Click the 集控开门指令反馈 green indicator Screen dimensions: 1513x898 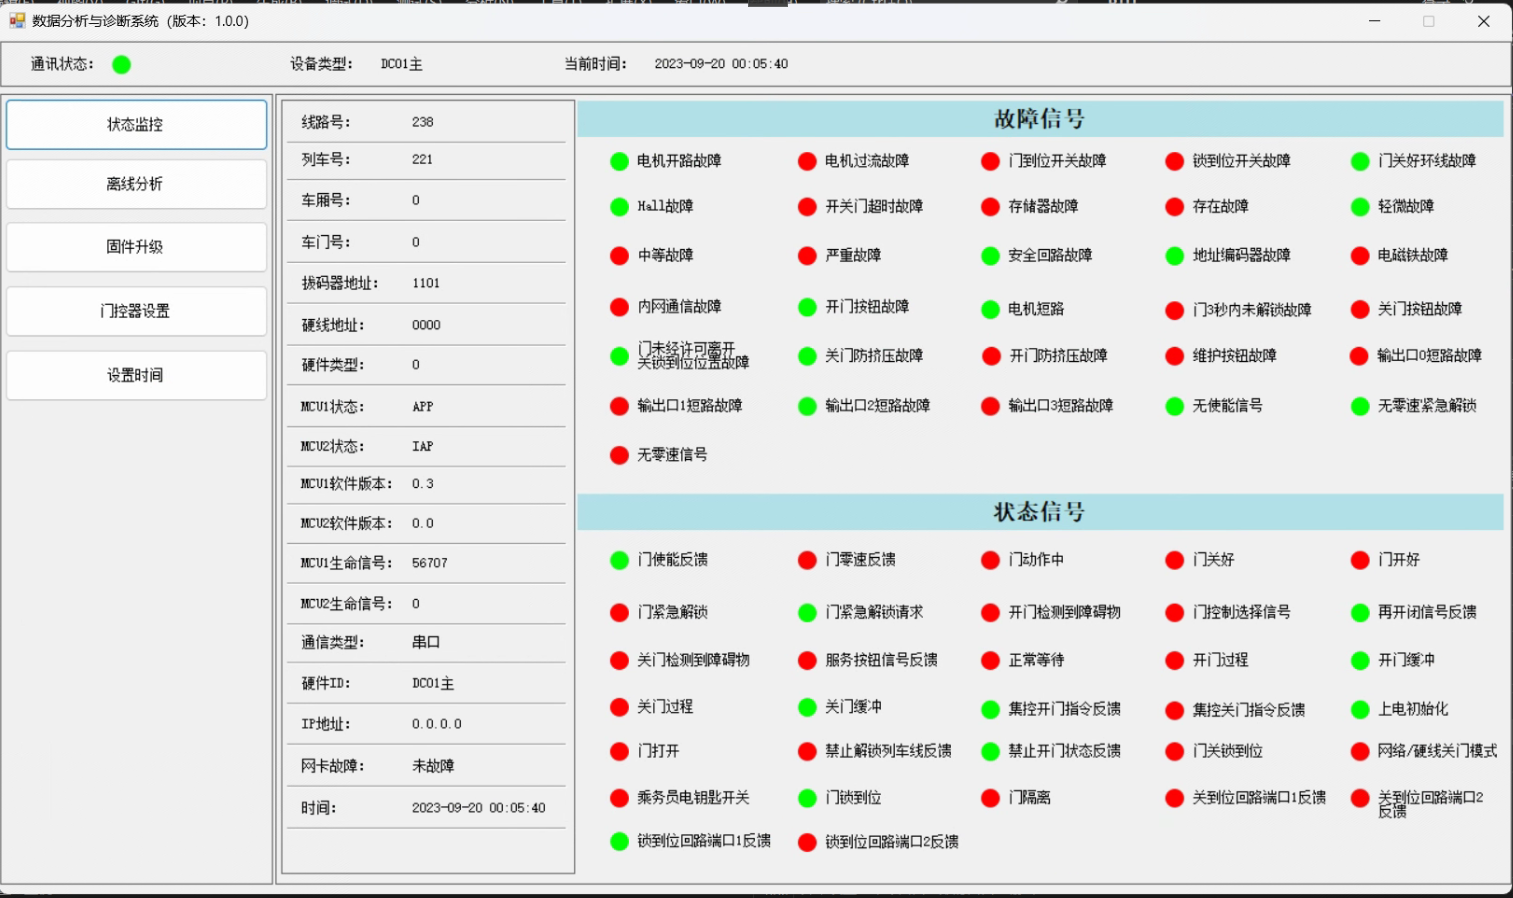(x=990, y=709)
